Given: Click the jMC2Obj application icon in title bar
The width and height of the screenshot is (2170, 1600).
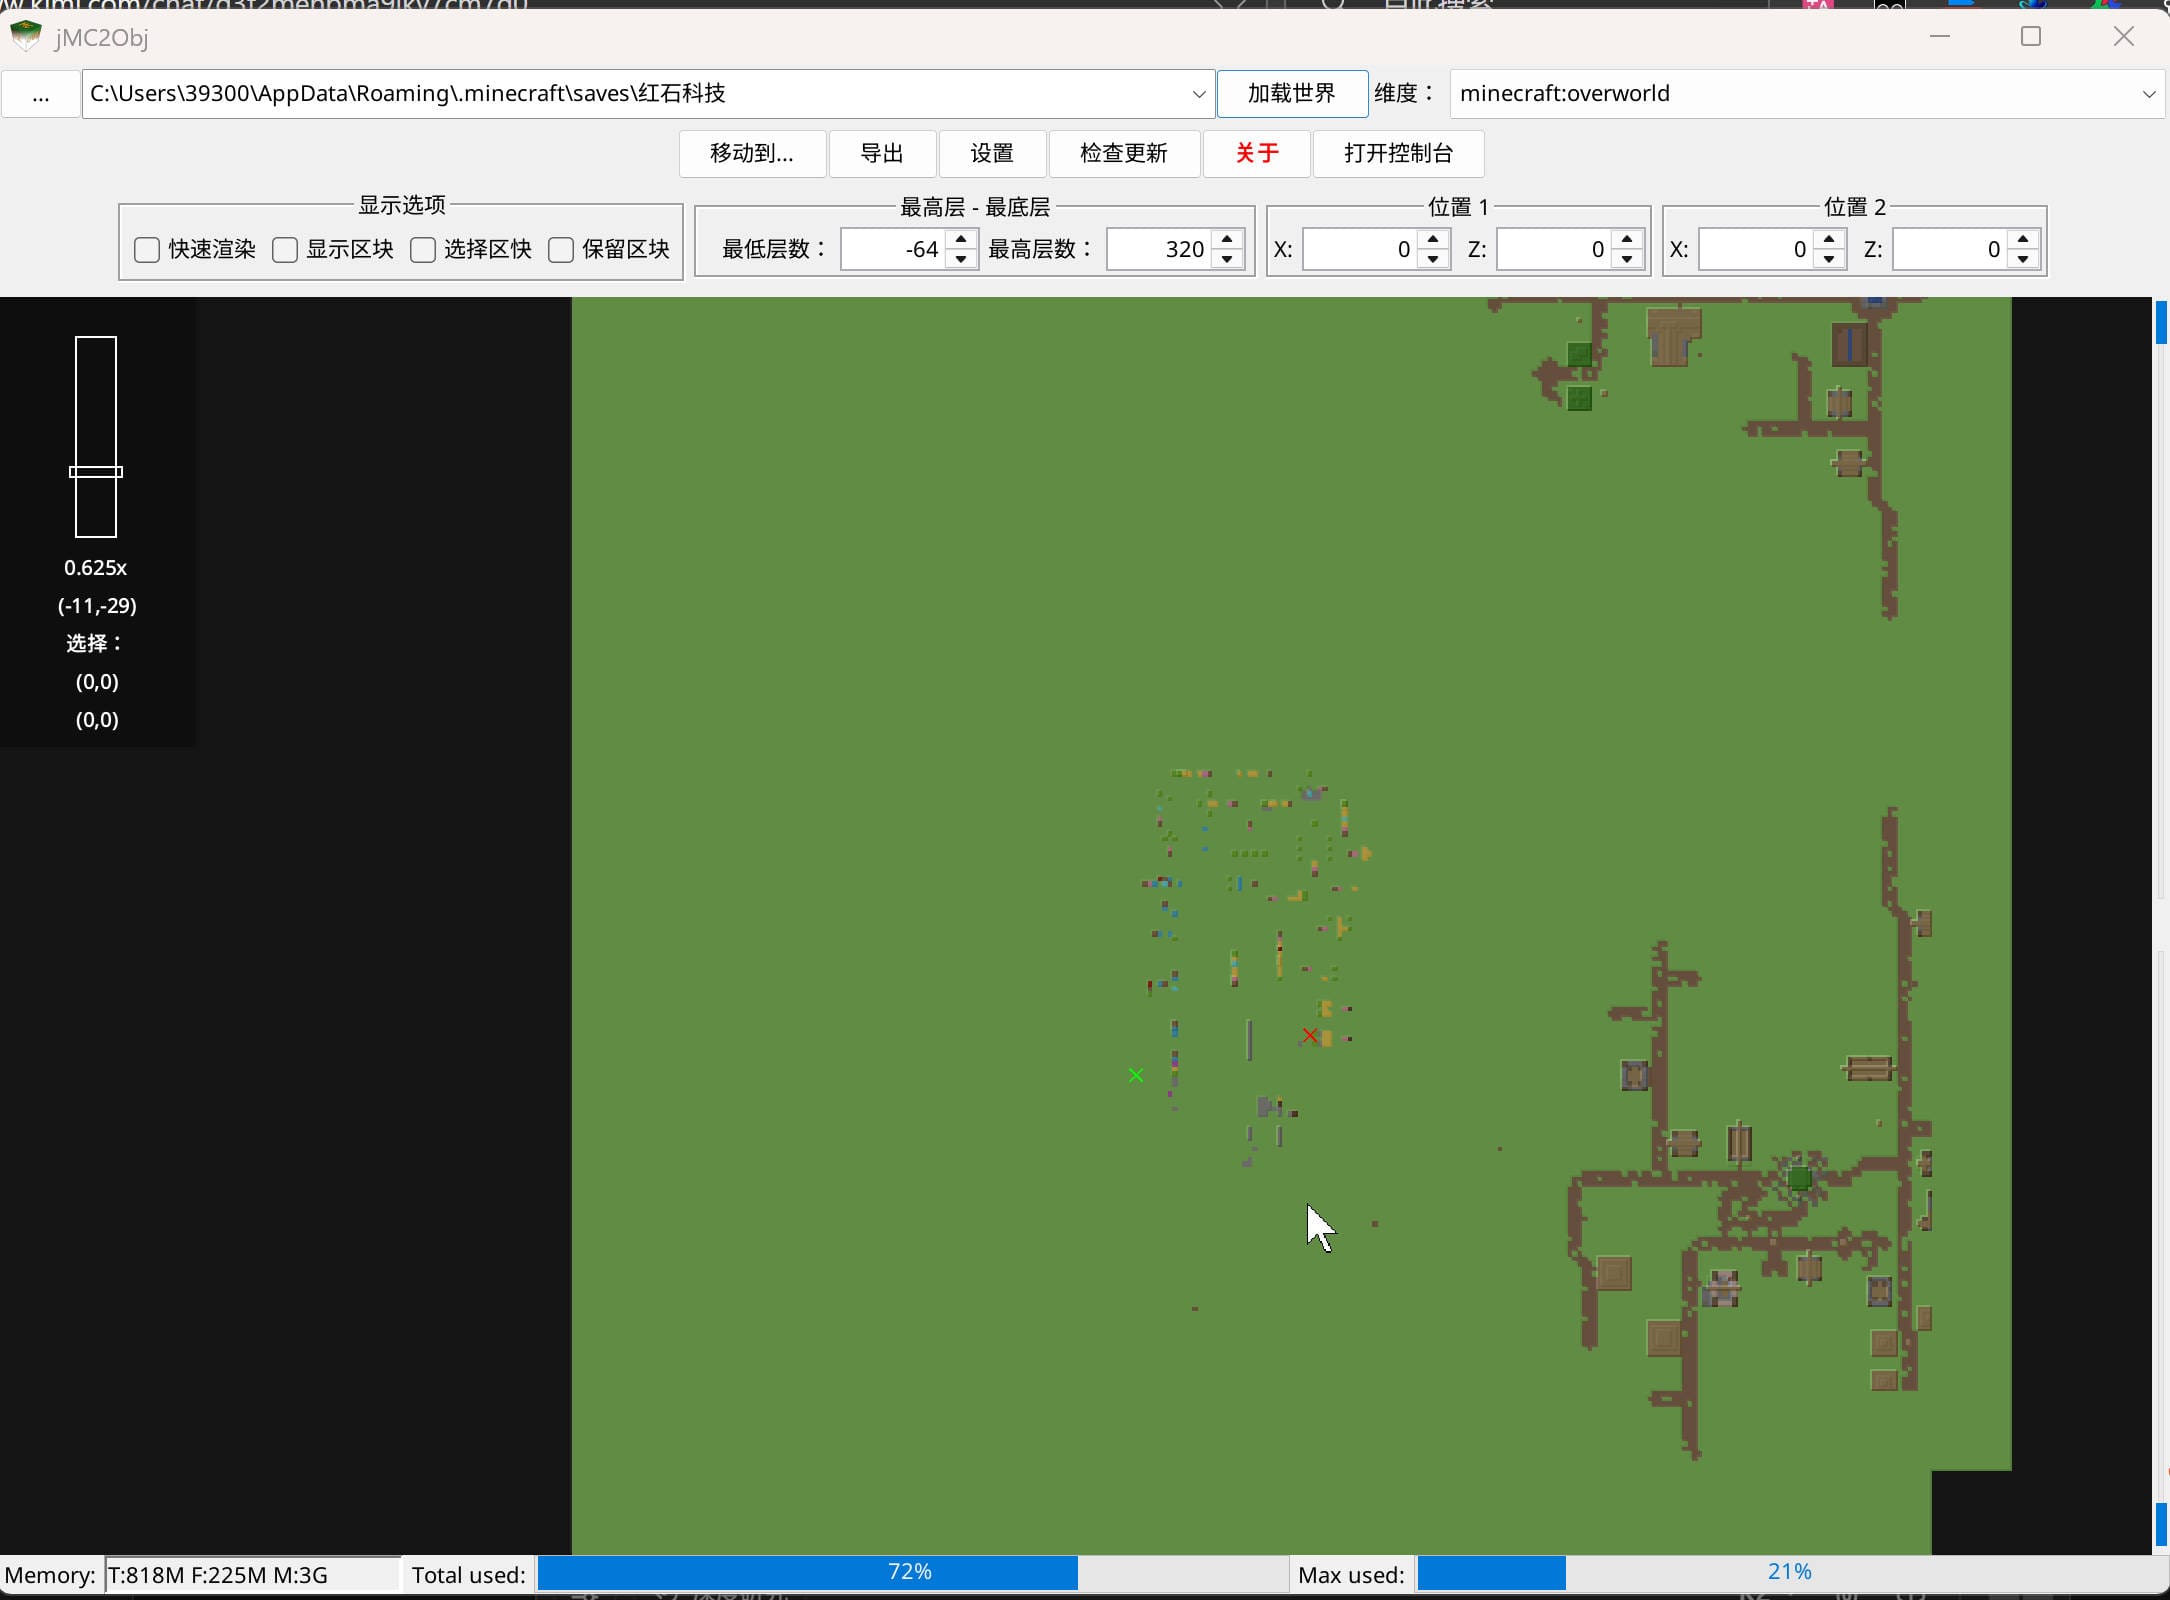Looking at the screenshot, I should (x=25, y=36).
